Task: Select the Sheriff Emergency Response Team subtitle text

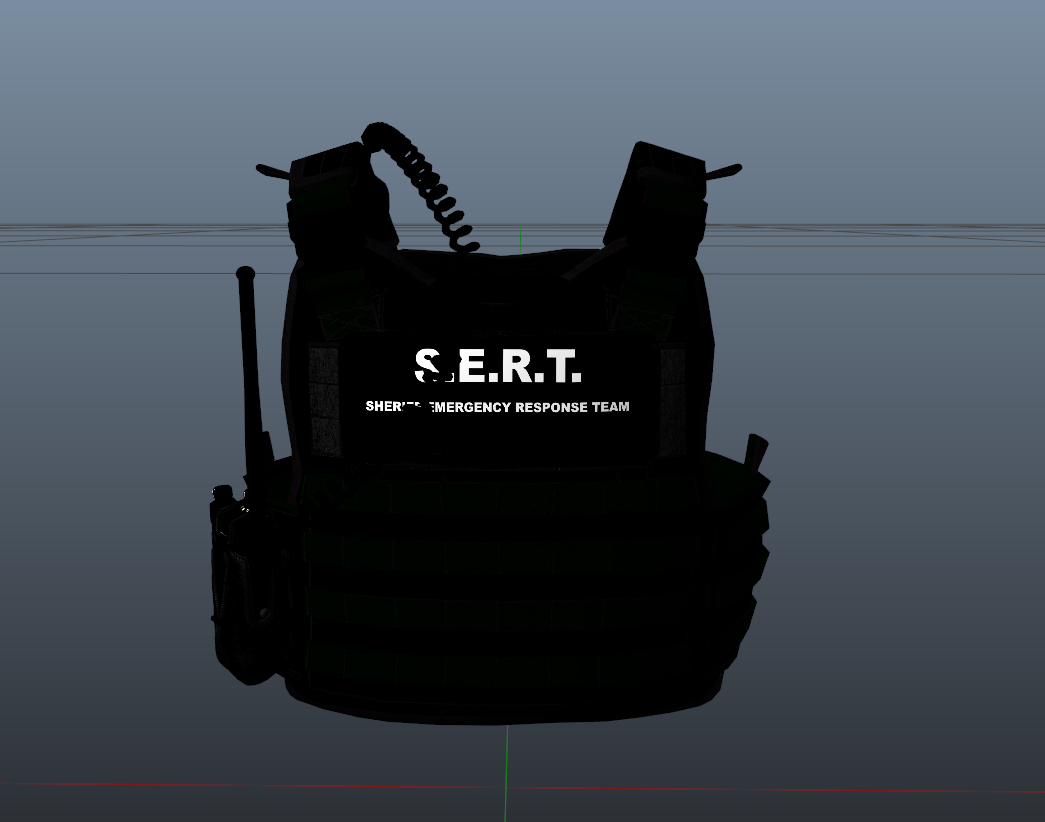Action: coord(497,407)
